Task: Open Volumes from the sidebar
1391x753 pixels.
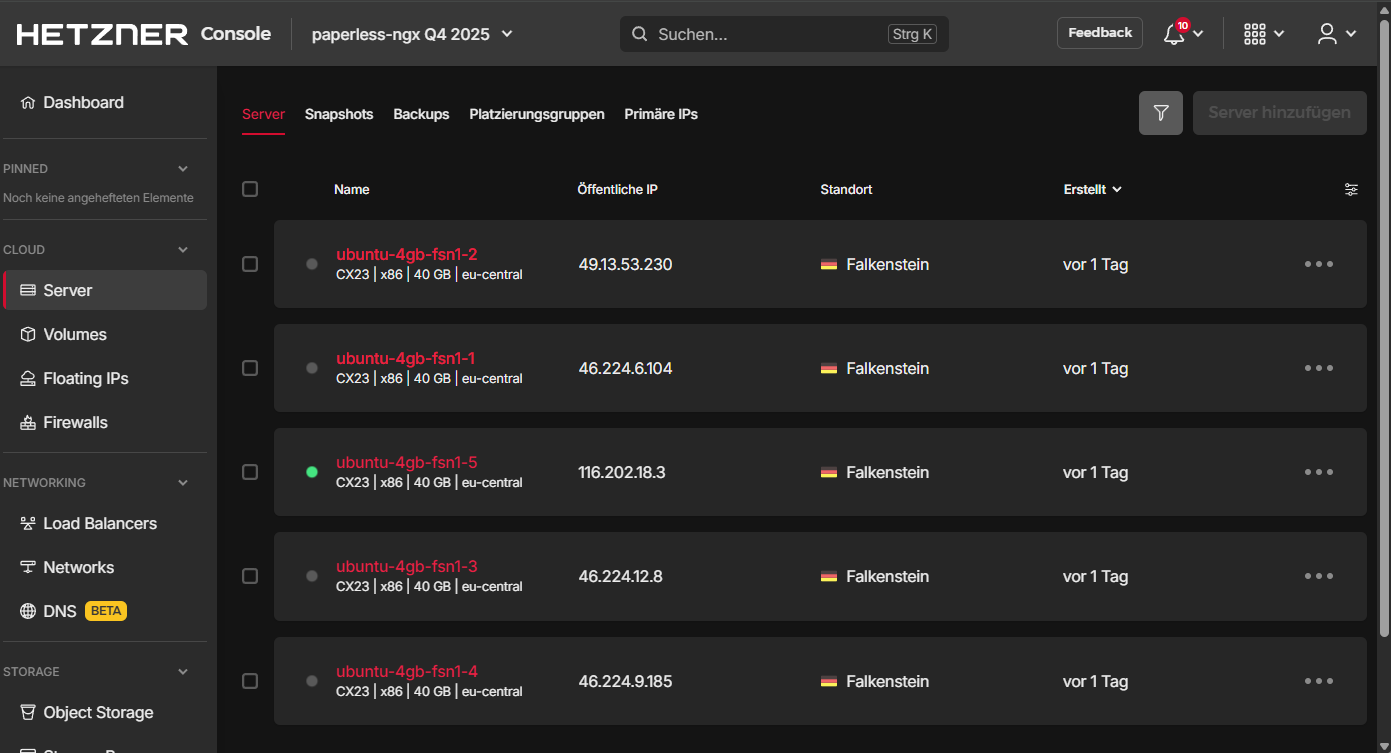Action: pyautogui.click(x=74, y=334)
